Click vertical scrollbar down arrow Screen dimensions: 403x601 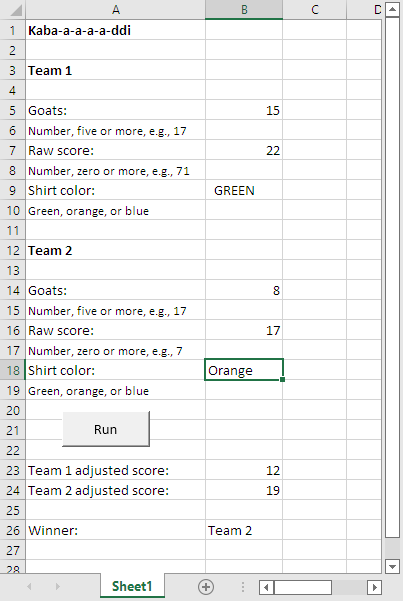392,566
